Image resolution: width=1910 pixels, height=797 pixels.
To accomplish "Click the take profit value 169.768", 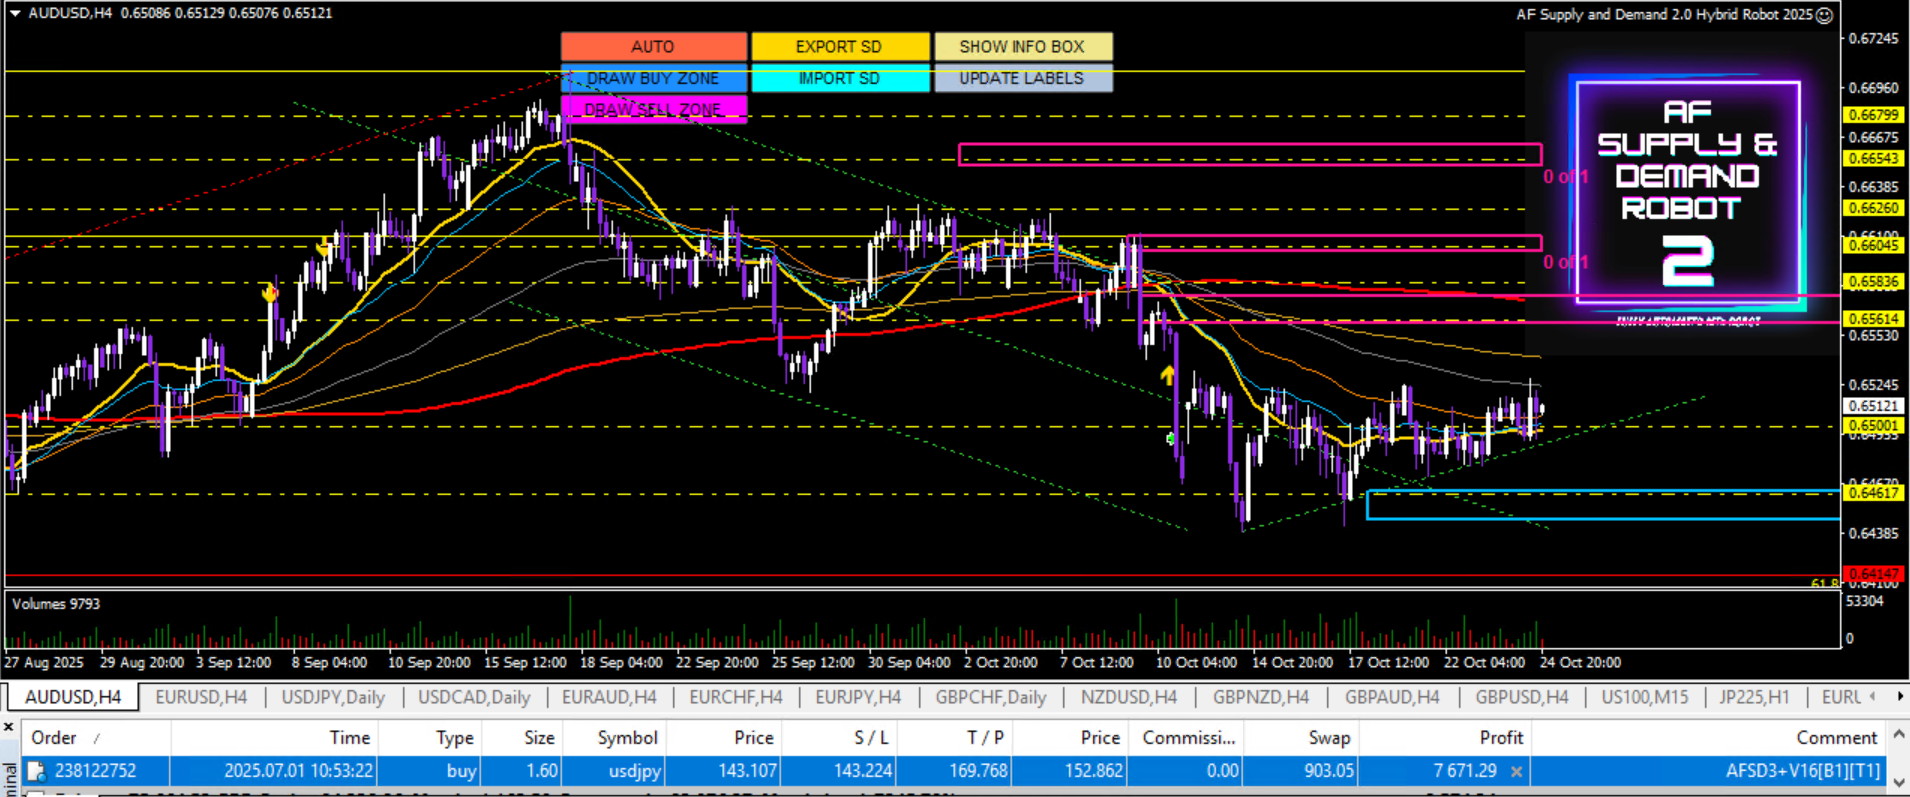I will coord(978,771).
